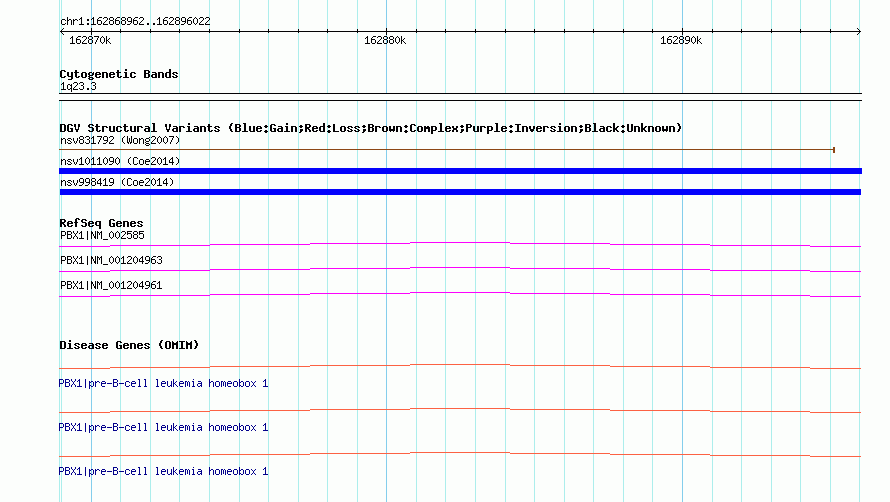Click the black cytogenetic band 1q23.3 line
The height and width of the screenshot is (502, 890).
point(460,97)
